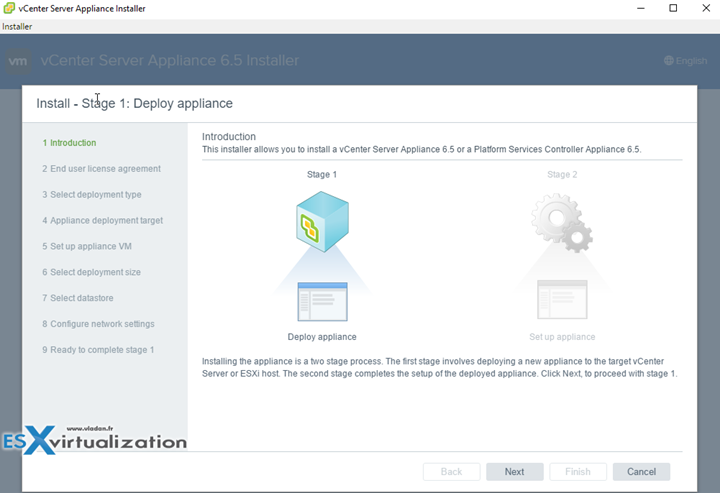Image resolution: width=720 pixels, height=493 pixels.
Task: Click the Stage 1 blue cube appliance icon
Action: (322, 222)
